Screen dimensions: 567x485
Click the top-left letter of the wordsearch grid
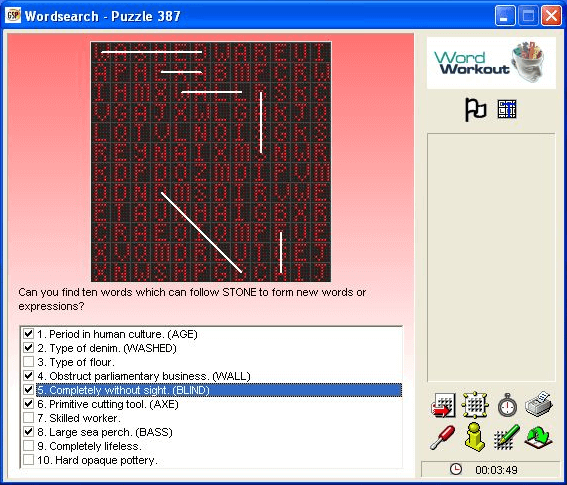pyautogui.click(x=101, y=53)
